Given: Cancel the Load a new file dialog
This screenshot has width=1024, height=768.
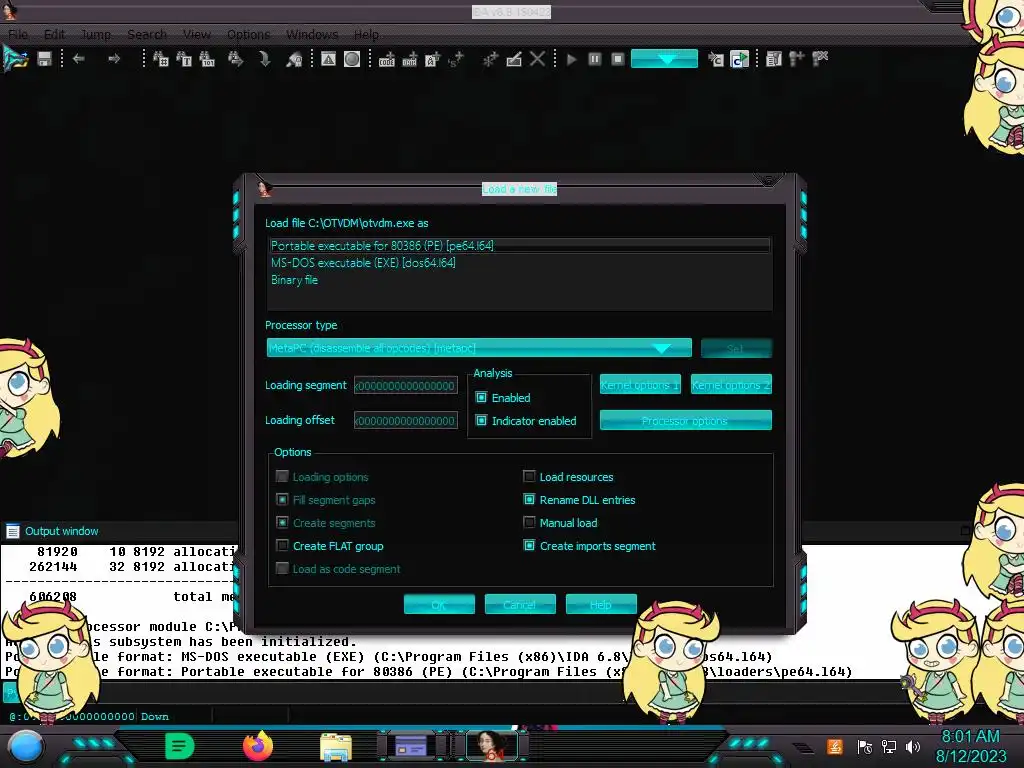Looking at the screenshot, I should [520, 605].
